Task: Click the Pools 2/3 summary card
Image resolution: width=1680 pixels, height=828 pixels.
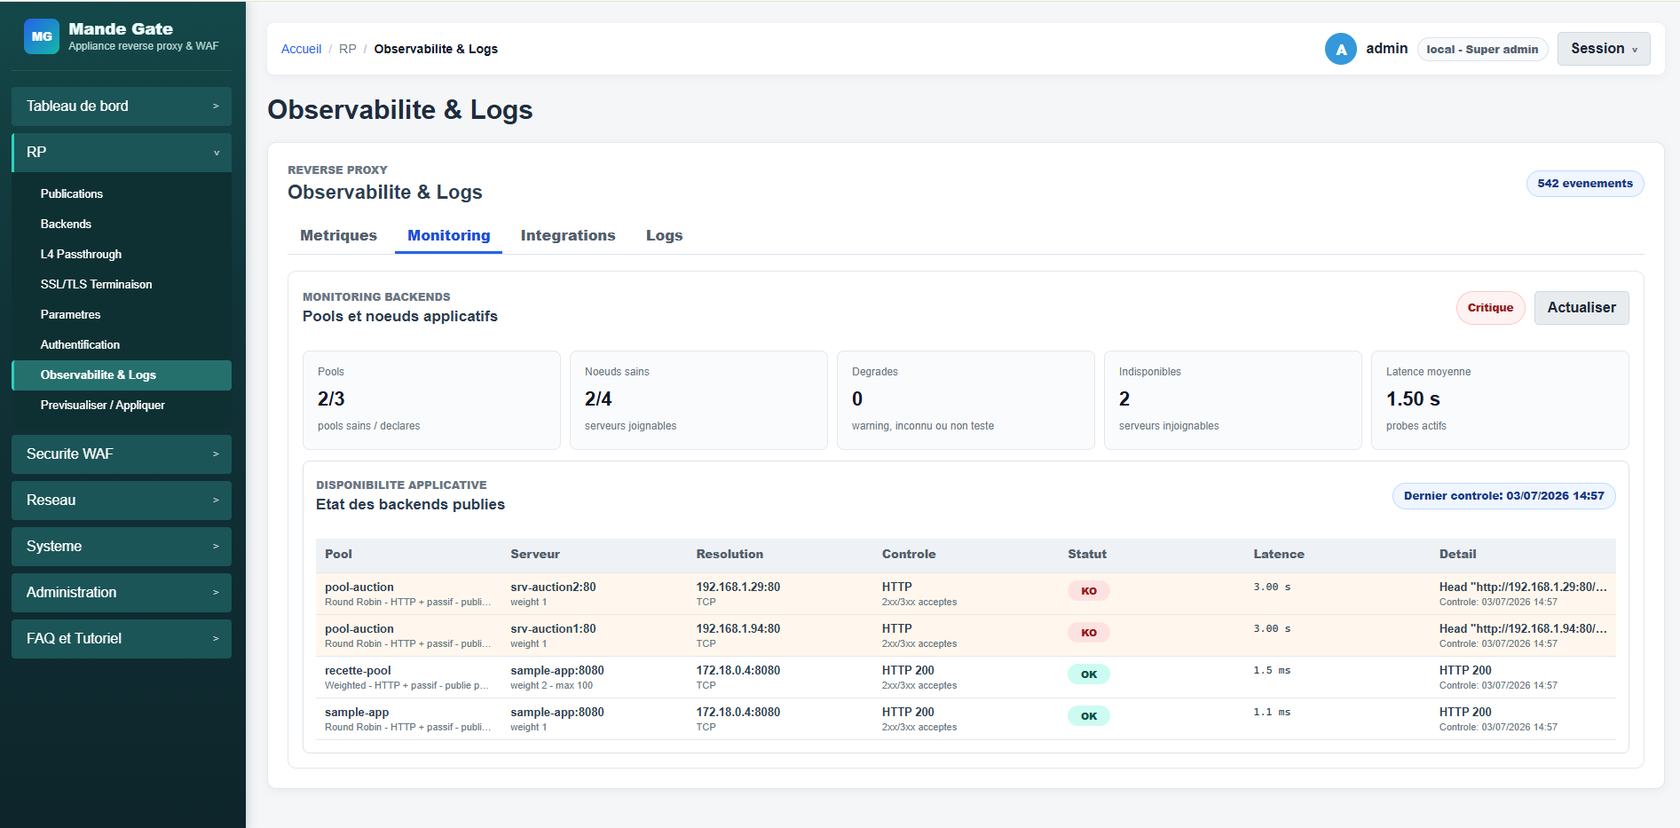Action: [x=431, y=400]
